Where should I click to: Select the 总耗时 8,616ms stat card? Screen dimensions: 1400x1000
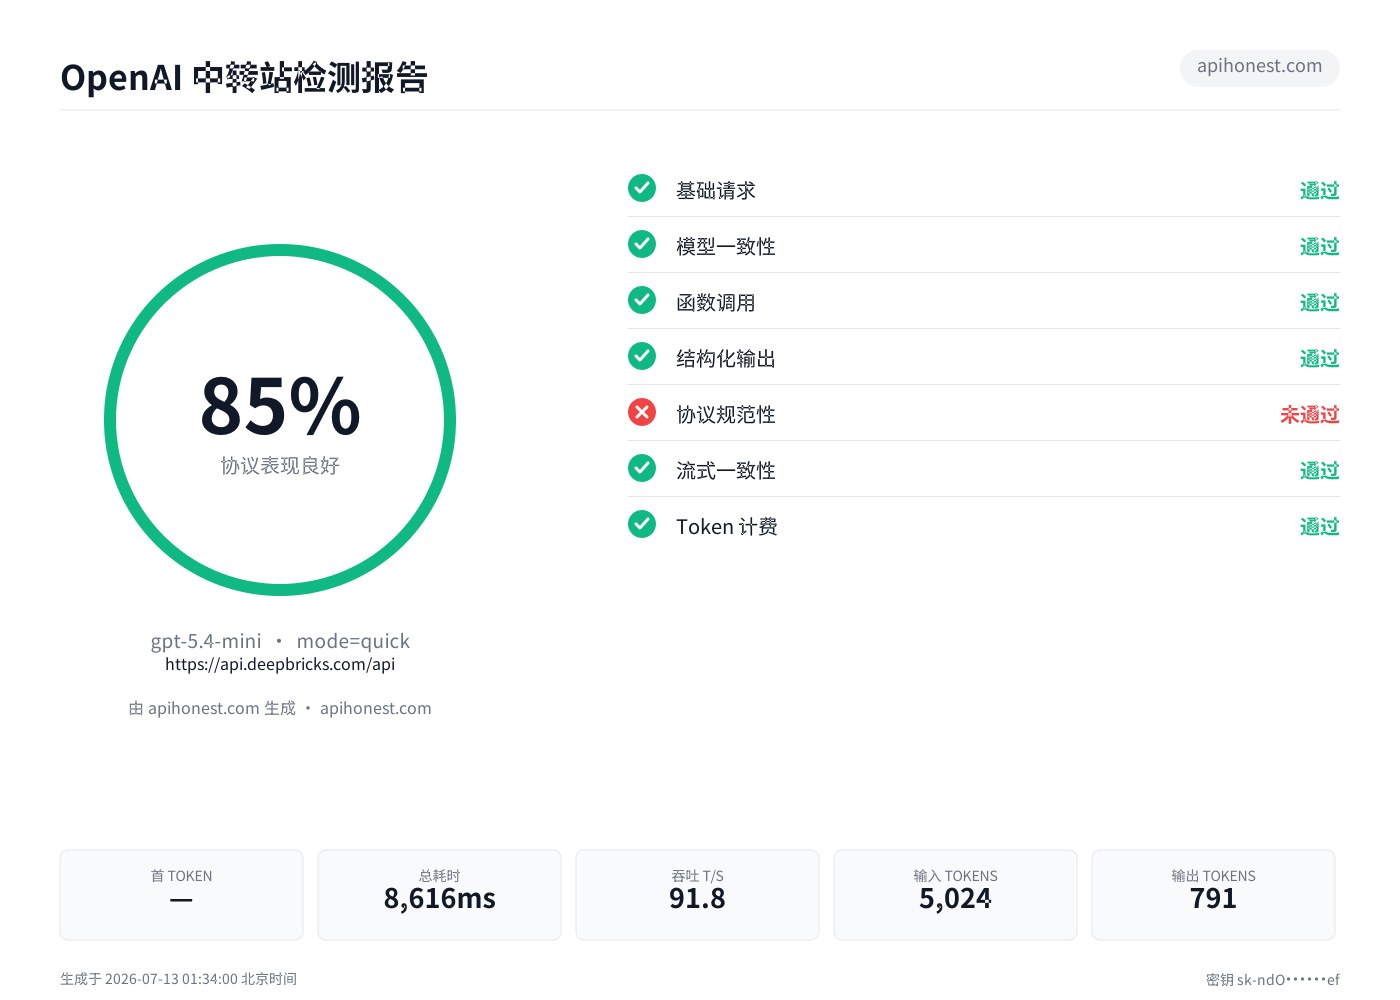pyautogui.click(x=439, y=895)
